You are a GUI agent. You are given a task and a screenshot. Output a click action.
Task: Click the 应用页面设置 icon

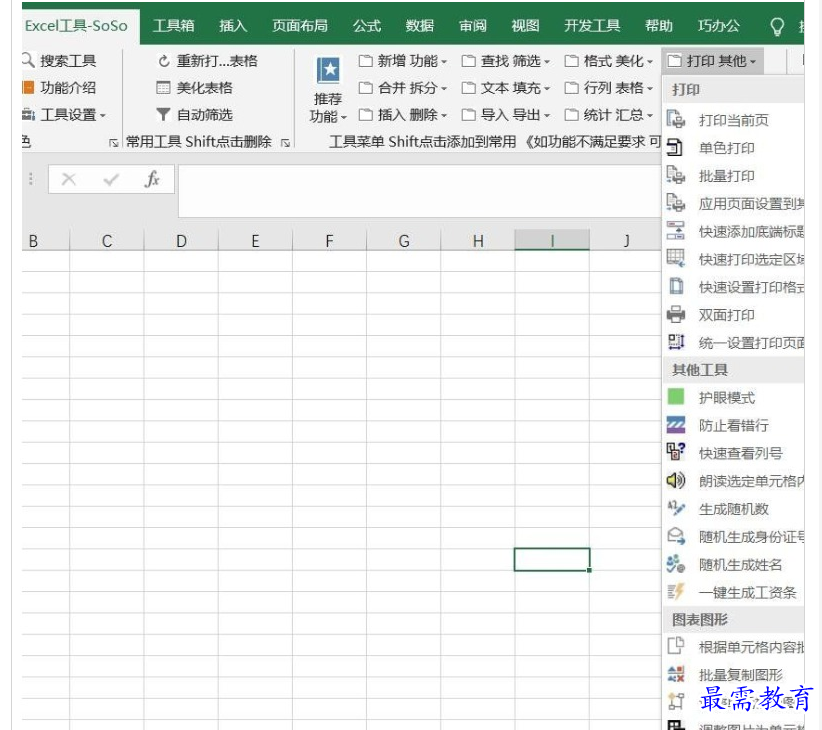[676, 203]
